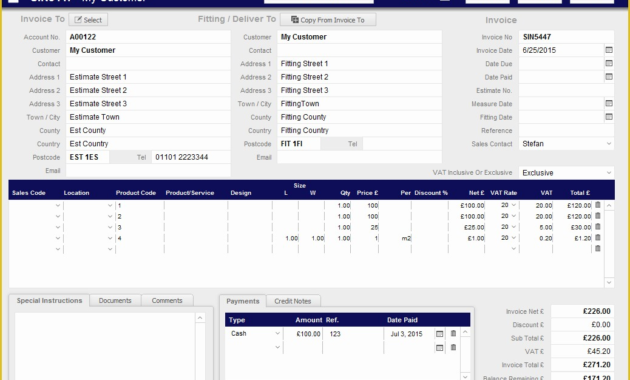This screenshot has width=630, height=380.
Task: Click the Invoice To Email field
Action: tap(148, 171)
